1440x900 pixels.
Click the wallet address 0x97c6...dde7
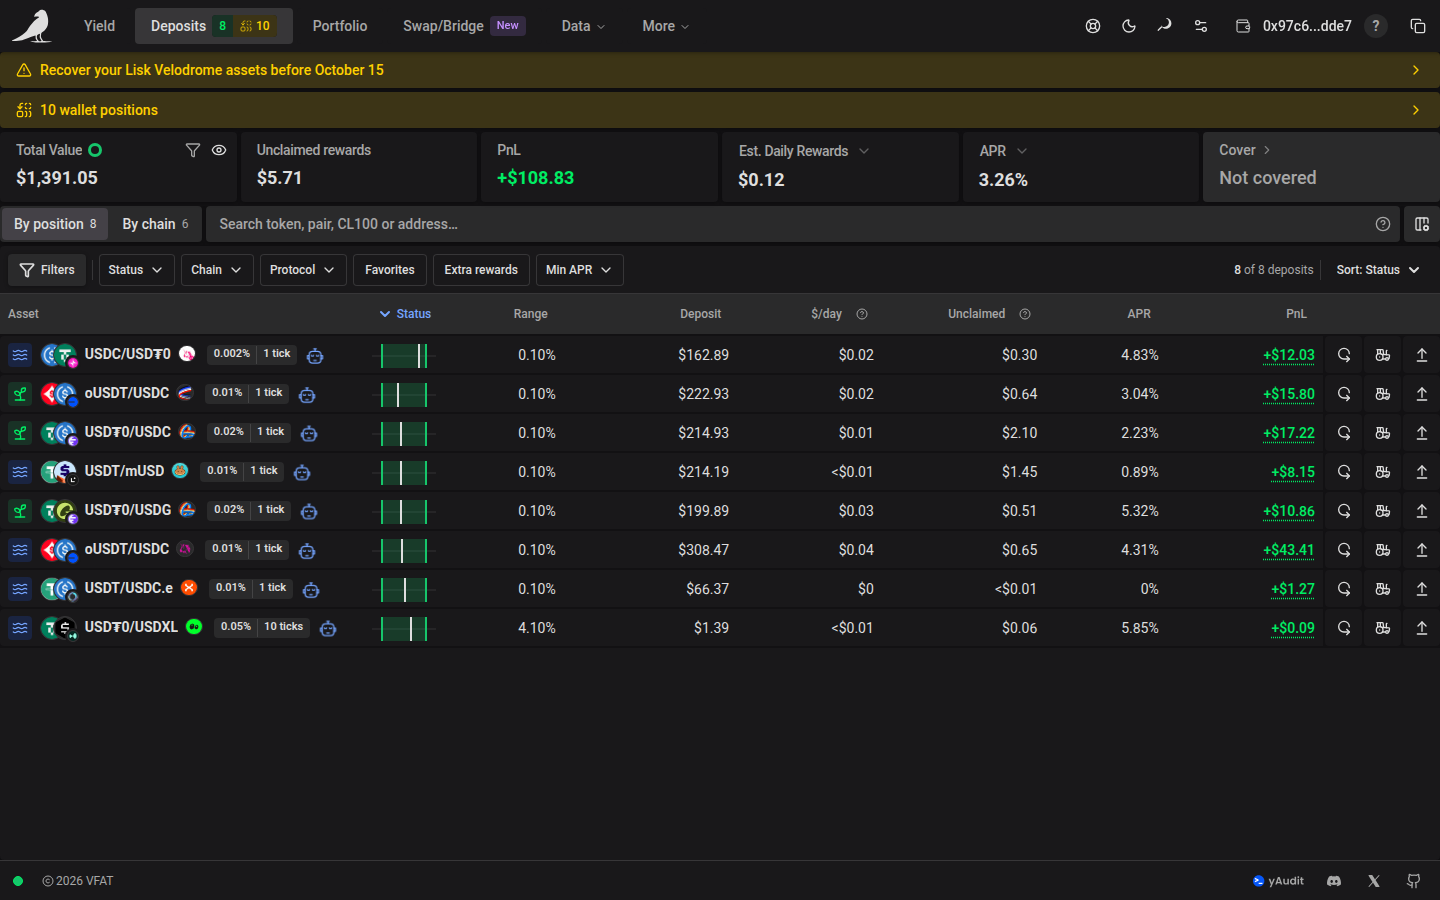pos(1307,26)
